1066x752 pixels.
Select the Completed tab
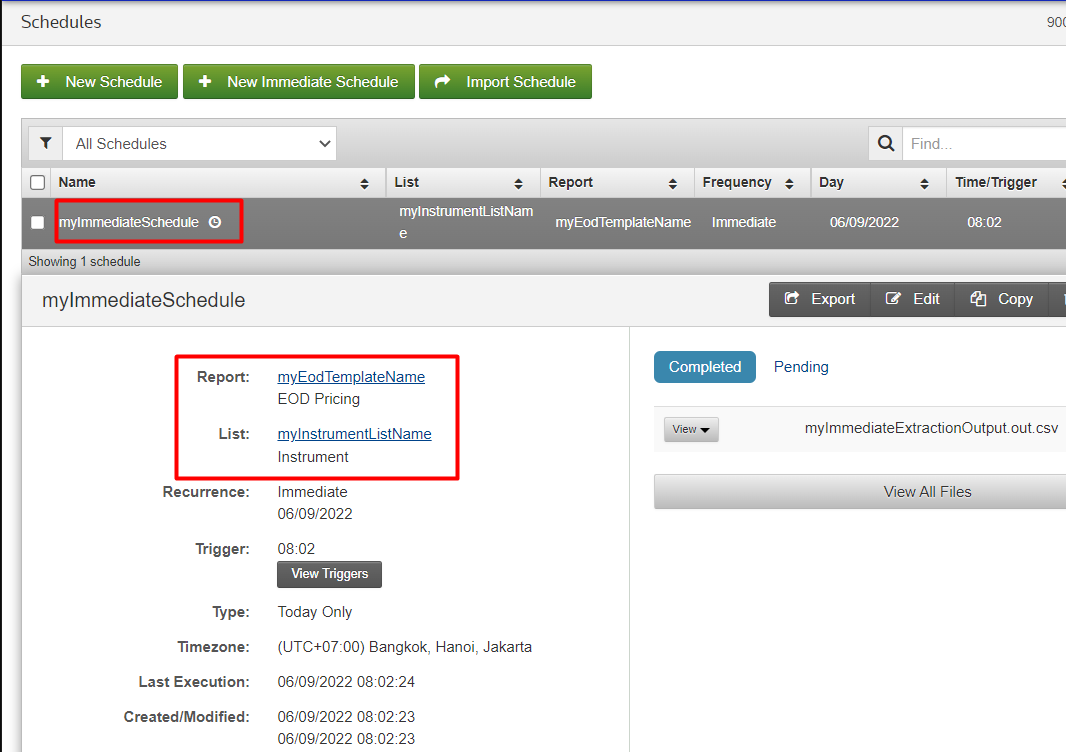pyautogui.click(x=704, y=367)
